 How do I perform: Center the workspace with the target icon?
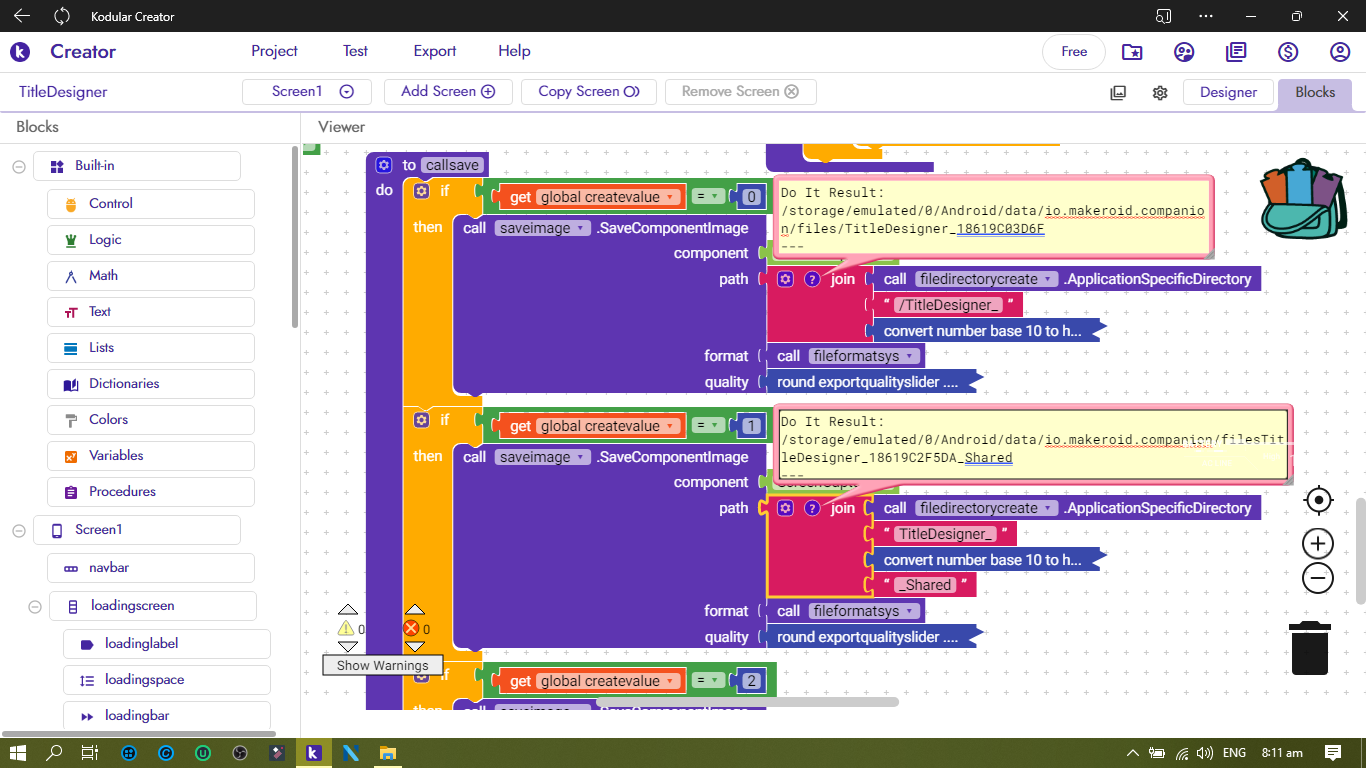(1318, 500)
